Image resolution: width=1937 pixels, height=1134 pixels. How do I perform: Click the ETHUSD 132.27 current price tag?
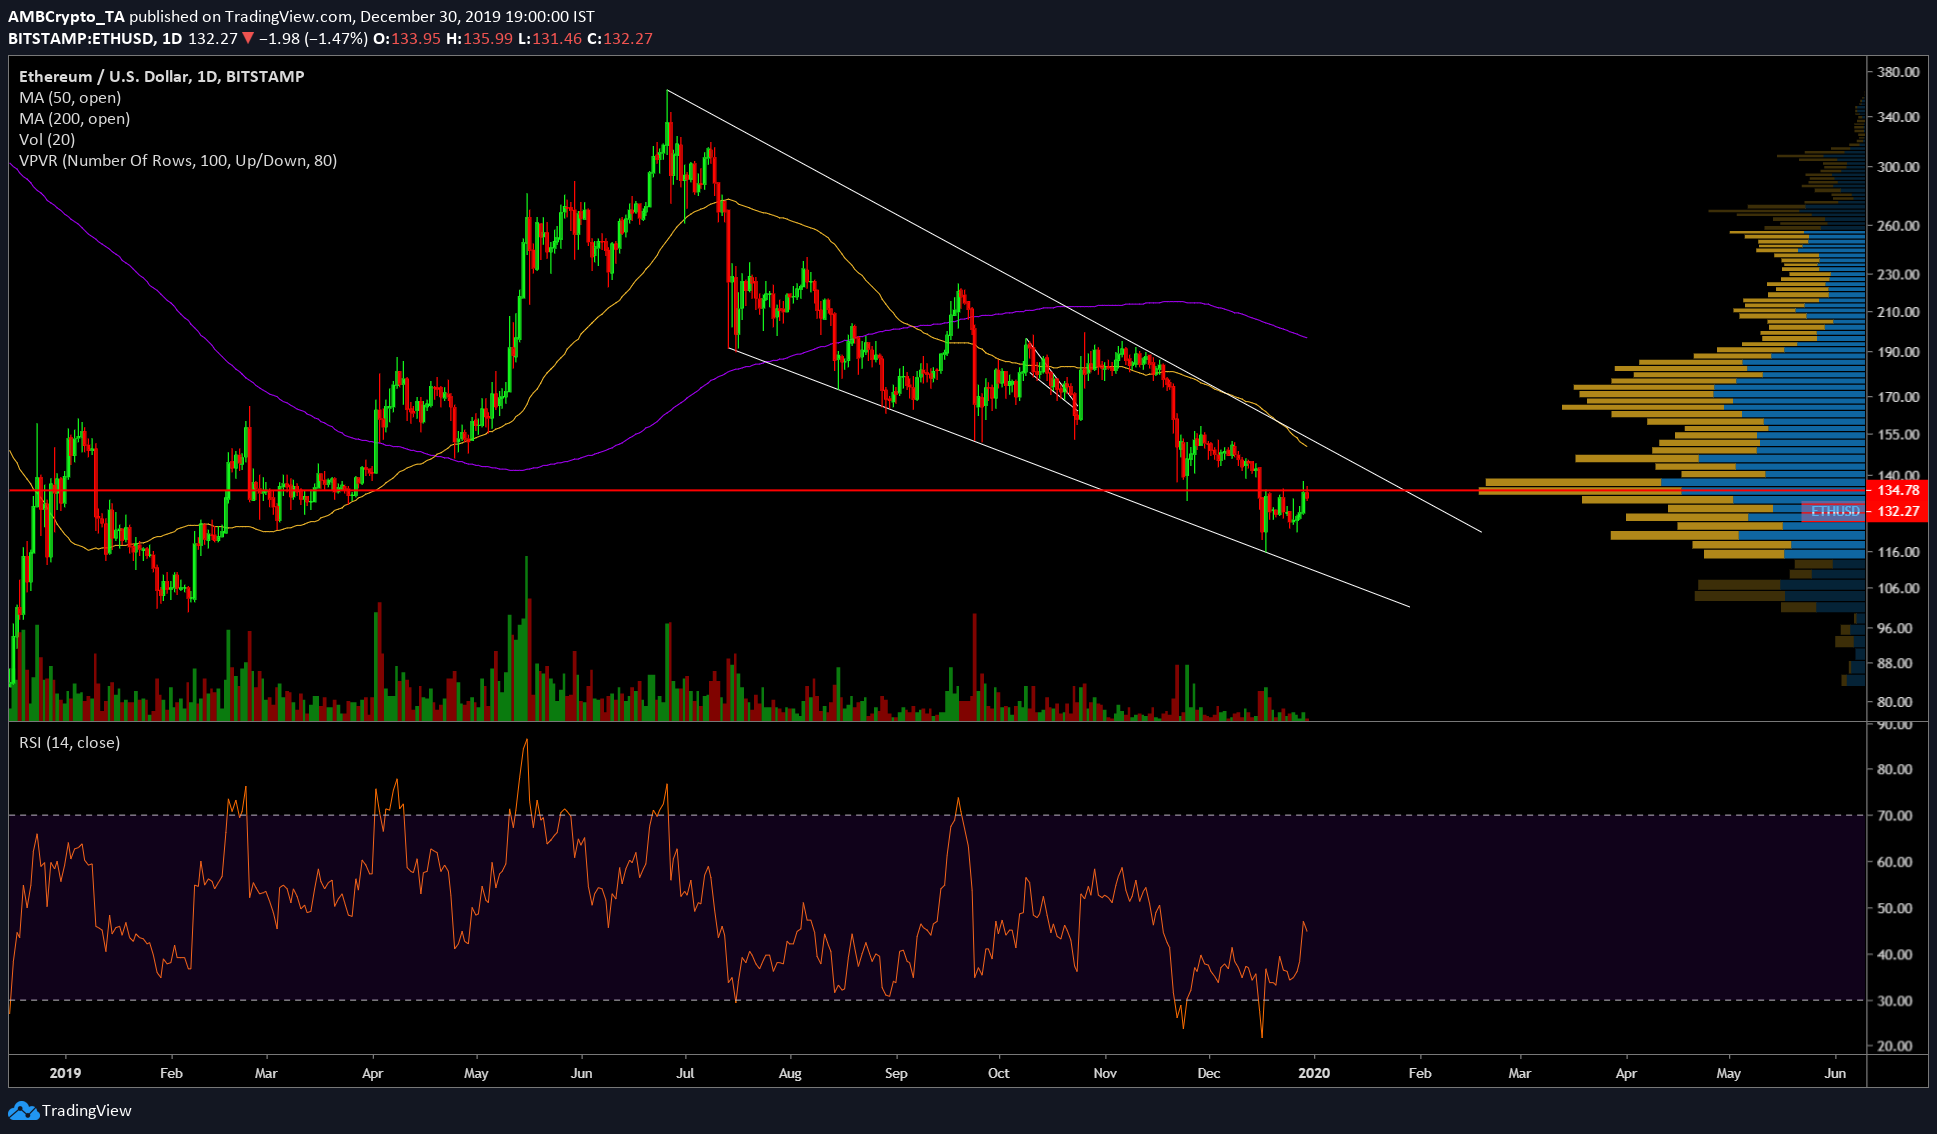(1864, 511)
